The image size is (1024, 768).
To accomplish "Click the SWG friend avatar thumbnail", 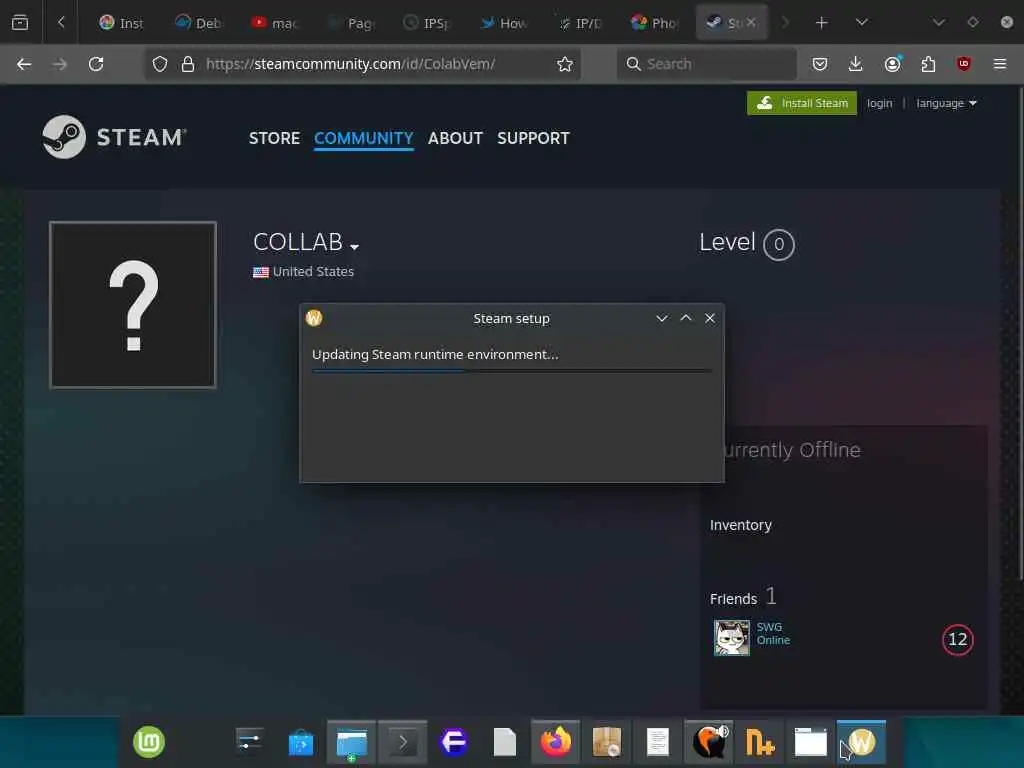I will (731, 638).
